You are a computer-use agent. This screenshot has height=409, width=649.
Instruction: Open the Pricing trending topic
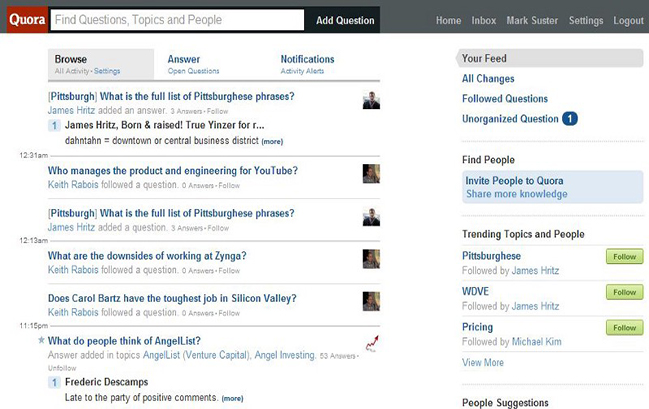[477, 327]
